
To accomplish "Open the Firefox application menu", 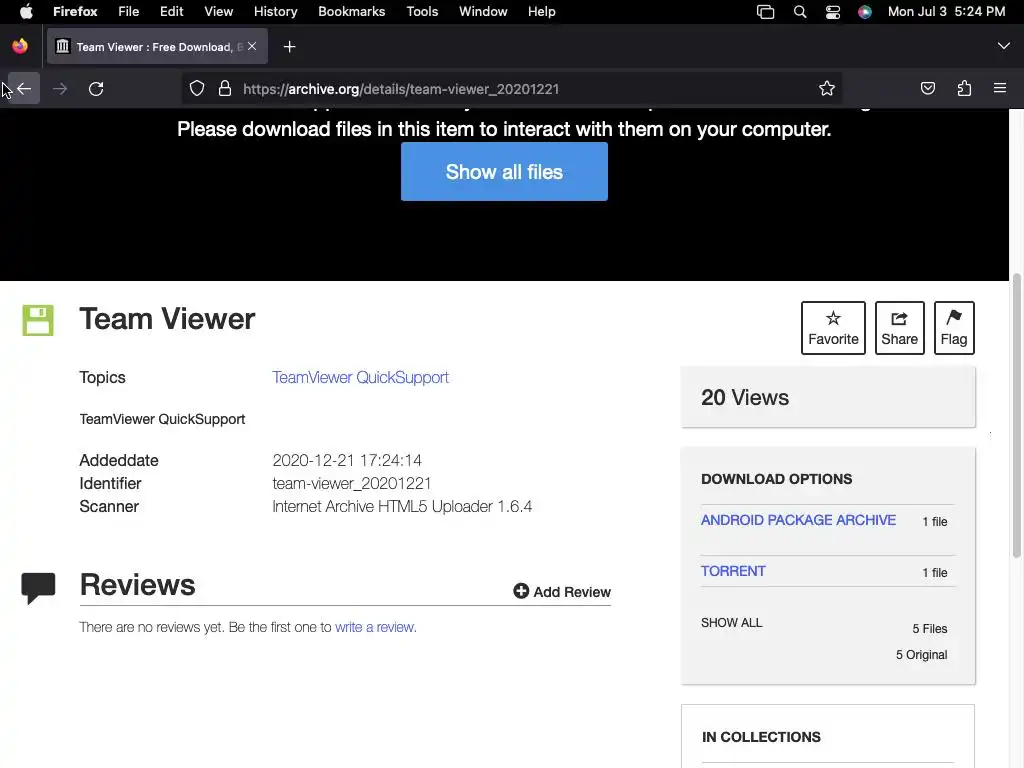I will tap(75, 11).
